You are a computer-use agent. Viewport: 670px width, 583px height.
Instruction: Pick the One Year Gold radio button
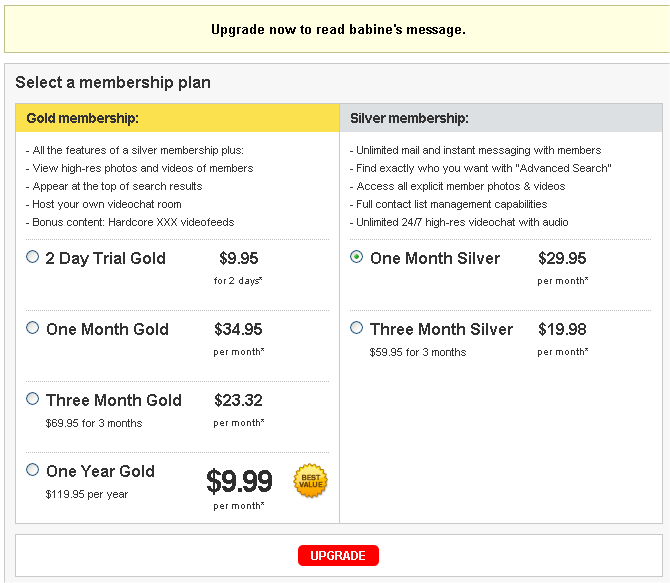click(32, 470)
